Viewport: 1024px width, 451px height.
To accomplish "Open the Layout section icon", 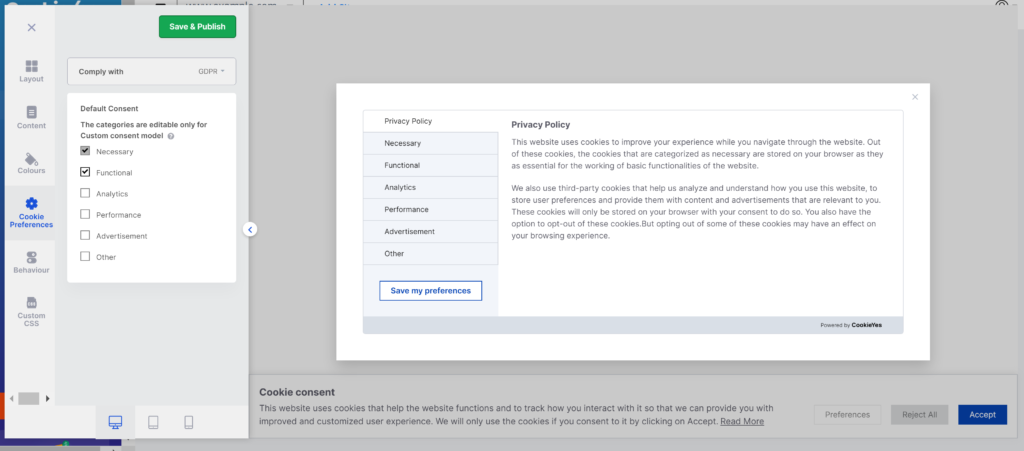I will coord(31,72).
